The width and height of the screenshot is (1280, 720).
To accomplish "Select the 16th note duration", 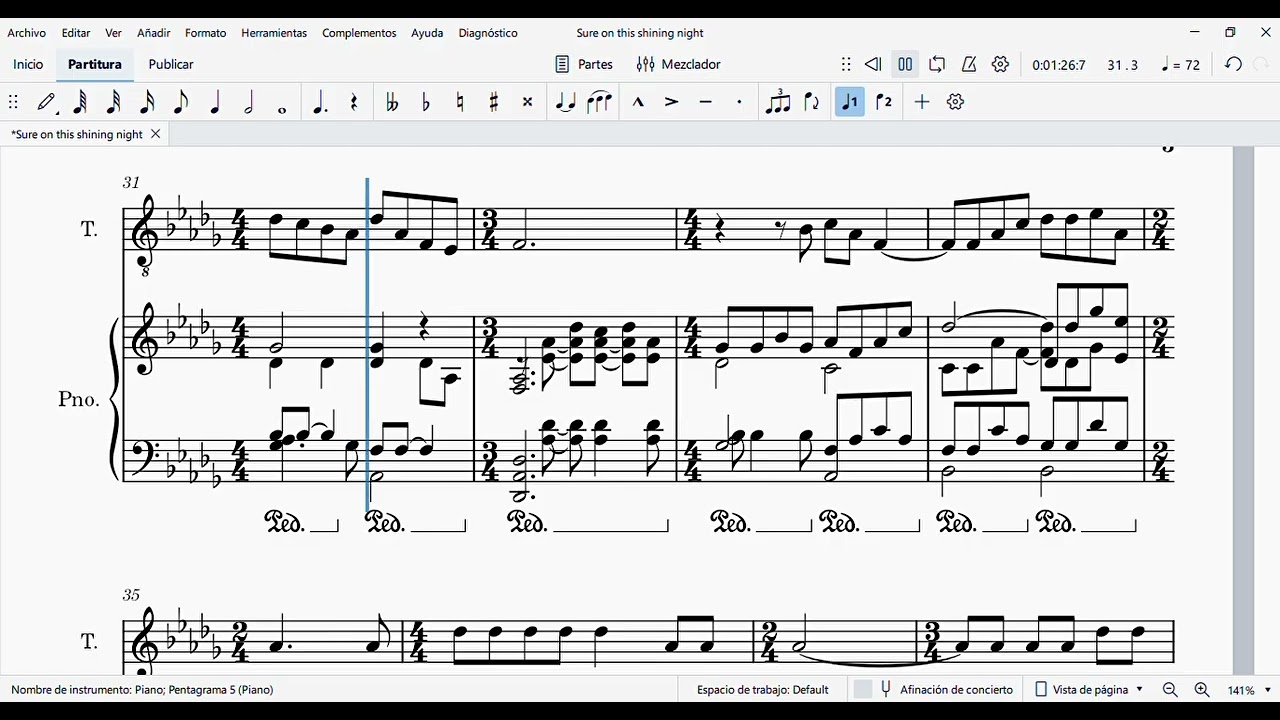I will [147, 102].
